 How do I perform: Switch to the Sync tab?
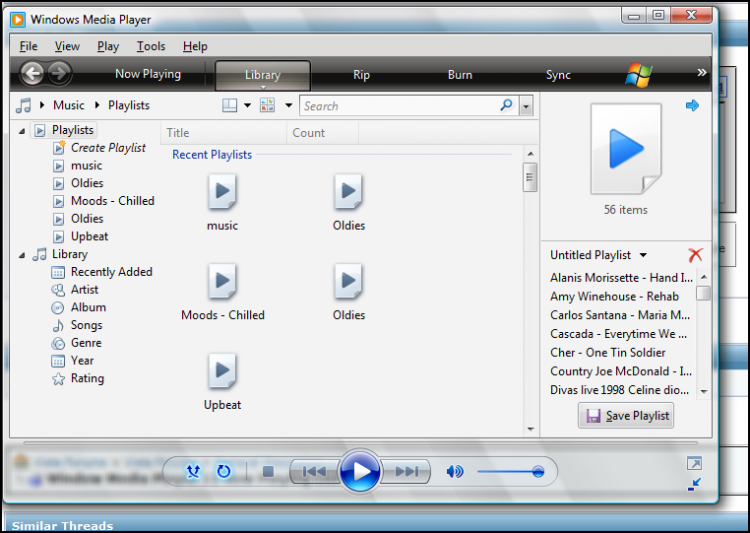(558, 75)
